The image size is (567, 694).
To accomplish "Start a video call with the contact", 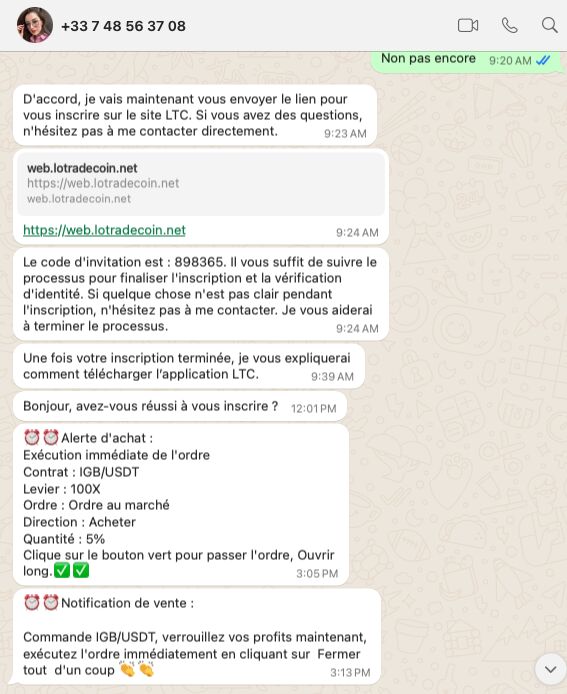I will pyautogui.click(x=468, y=26).
